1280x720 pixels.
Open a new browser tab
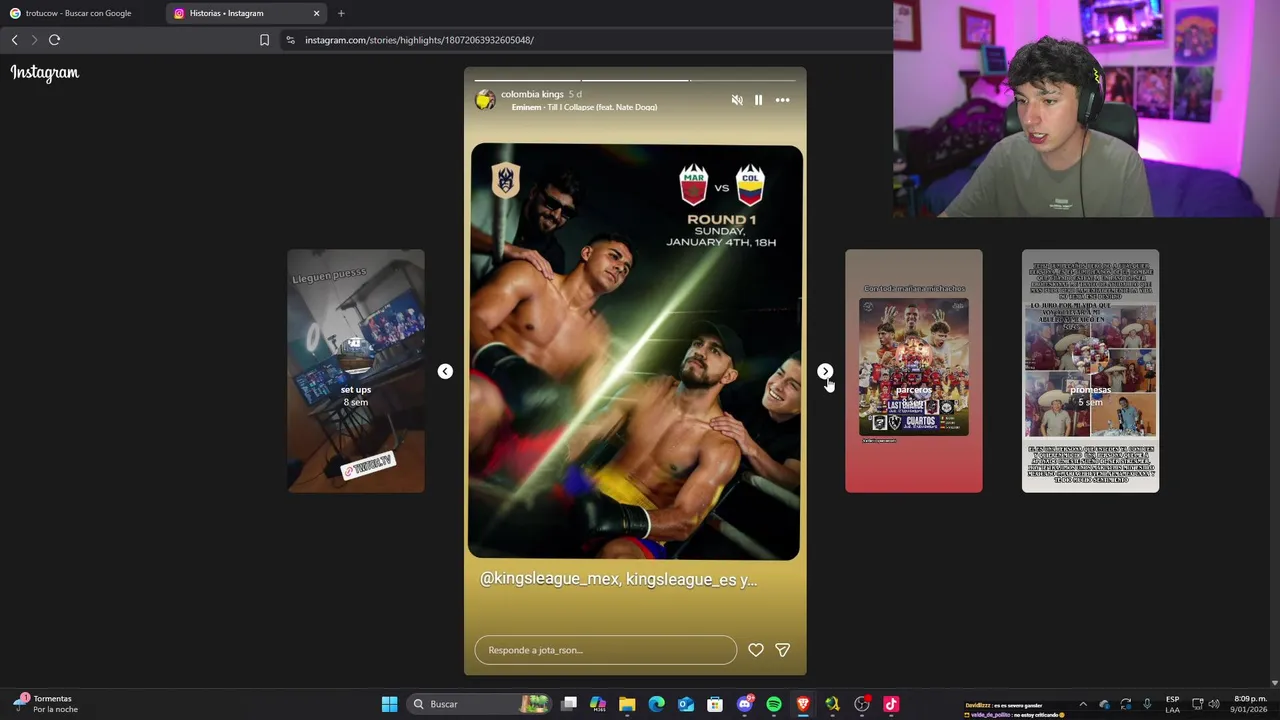[x=341, y=13]
